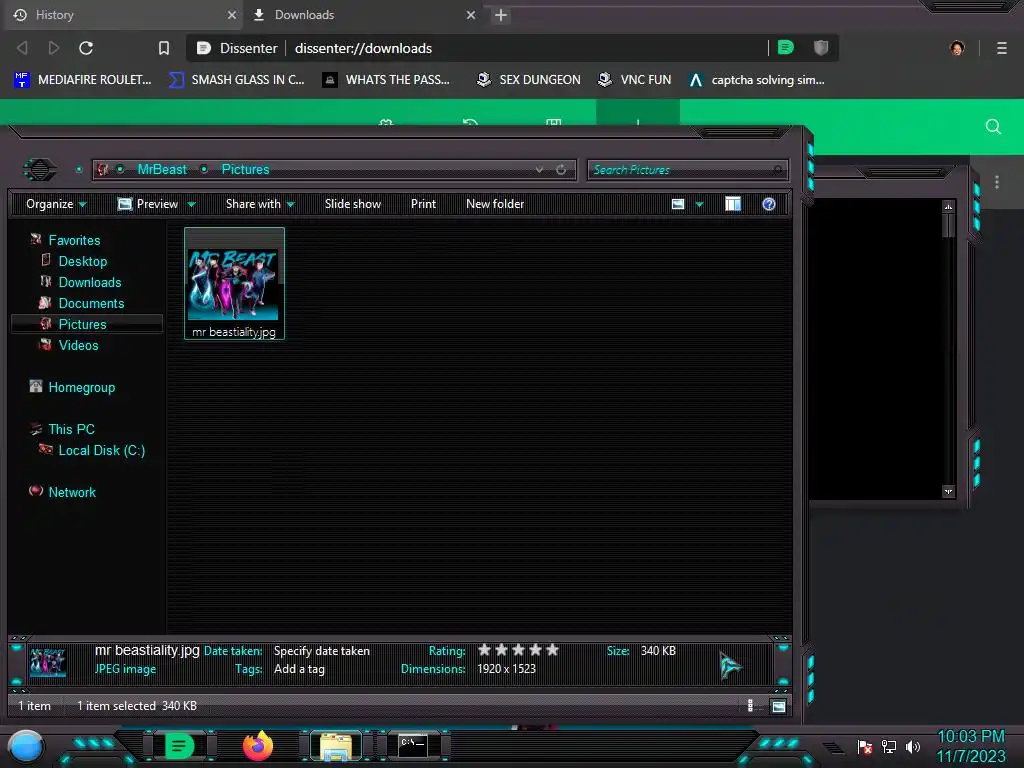The height and width of the screenshot is (768, 1024).
Task: Open Downloads in navigation pane
Action: click(x=90, y=282)
